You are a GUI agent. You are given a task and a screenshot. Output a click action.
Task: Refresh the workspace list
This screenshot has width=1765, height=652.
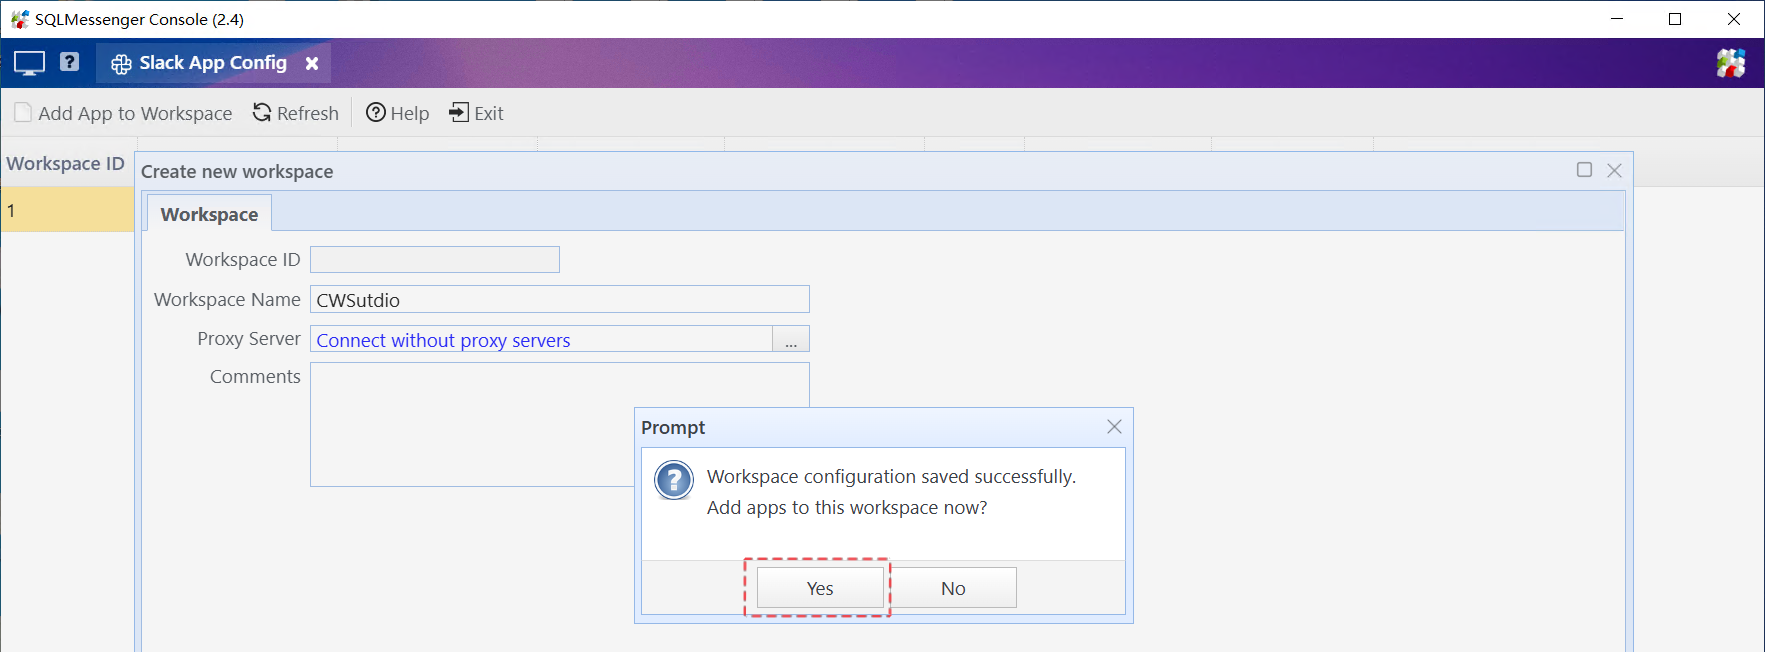[x=296, y=113]
